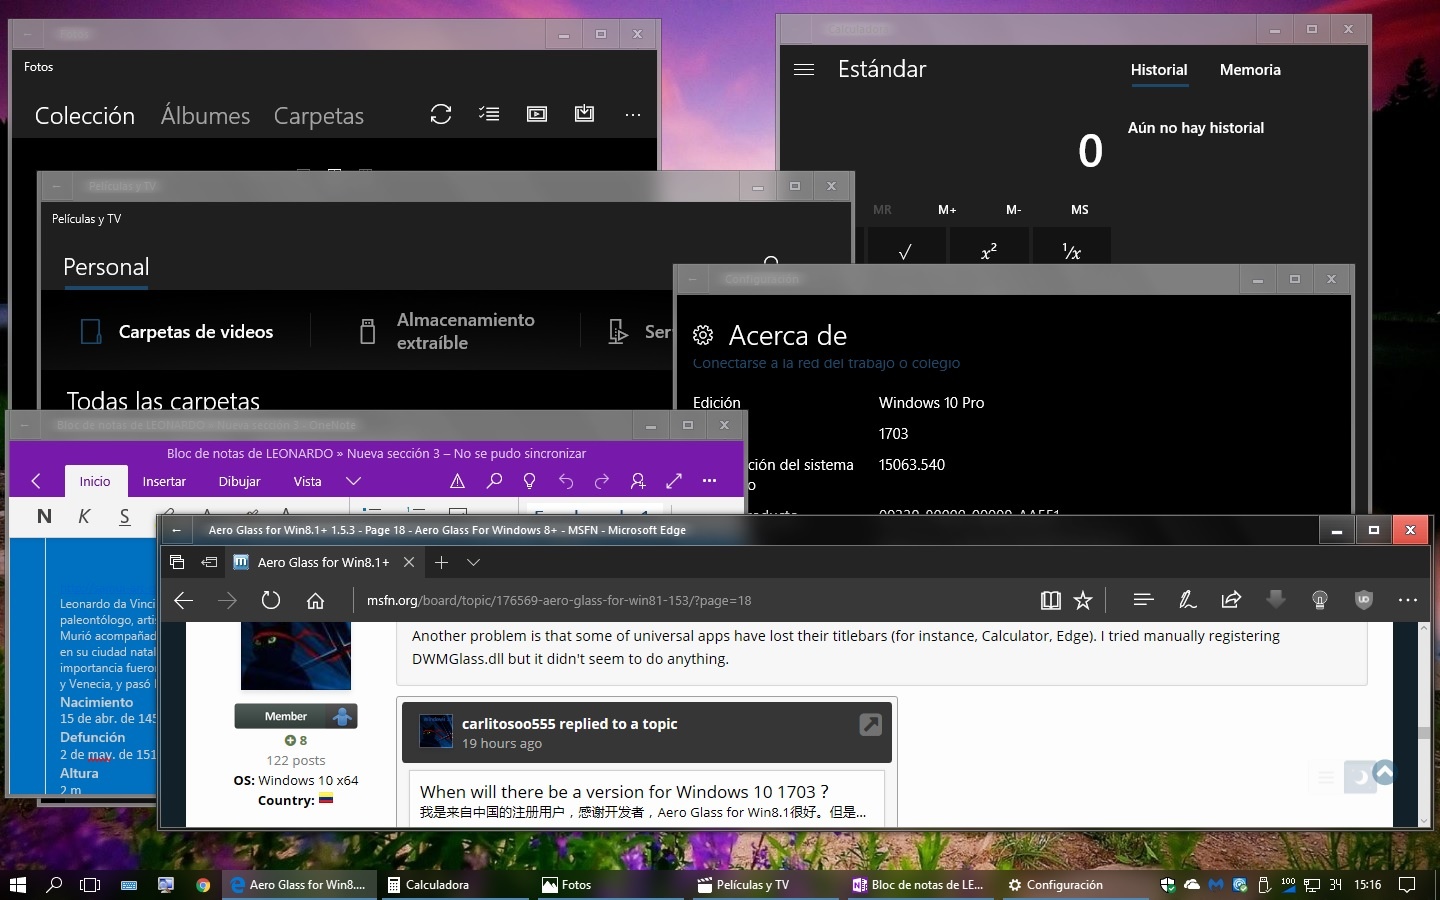Viewport: 1440px width, 900px height.
Task: Click the select-items checklist icon in Fotos
Action: tap(489, 114)
